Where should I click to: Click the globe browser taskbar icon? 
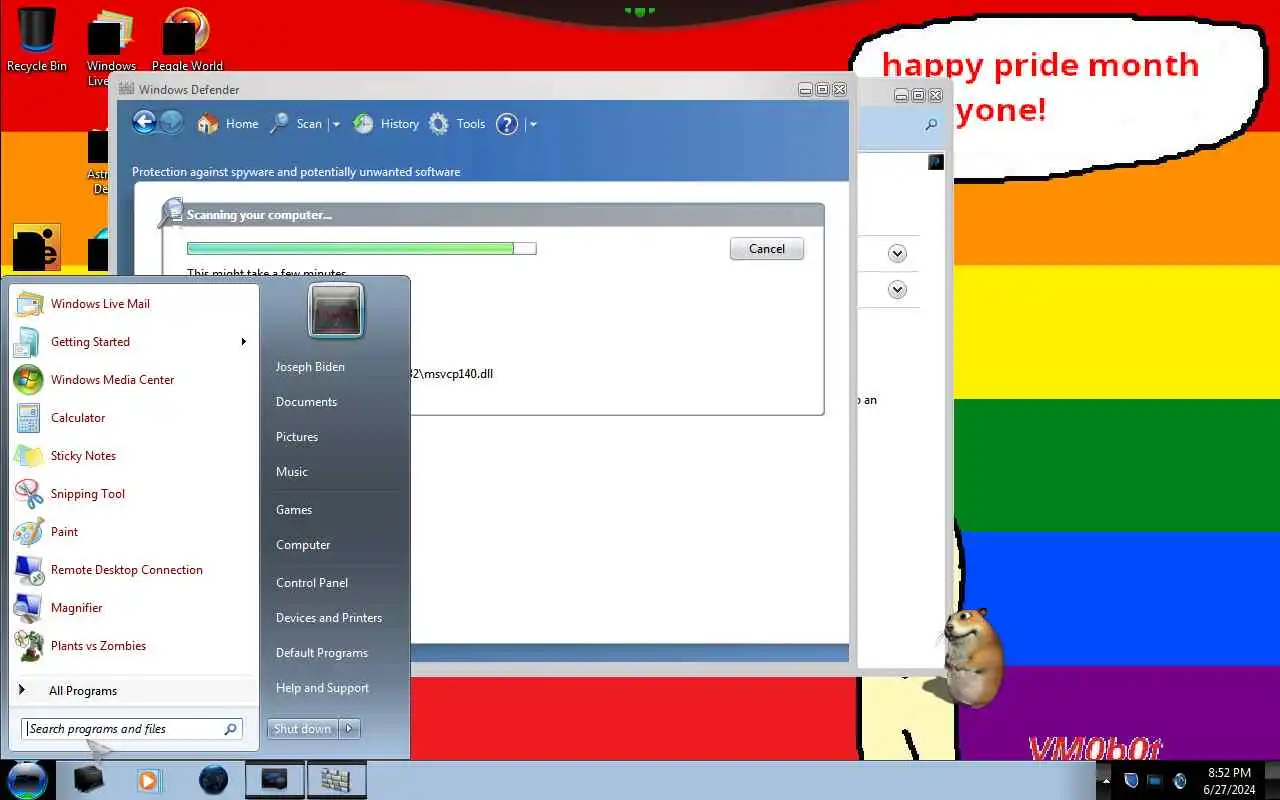click(213, 780)
